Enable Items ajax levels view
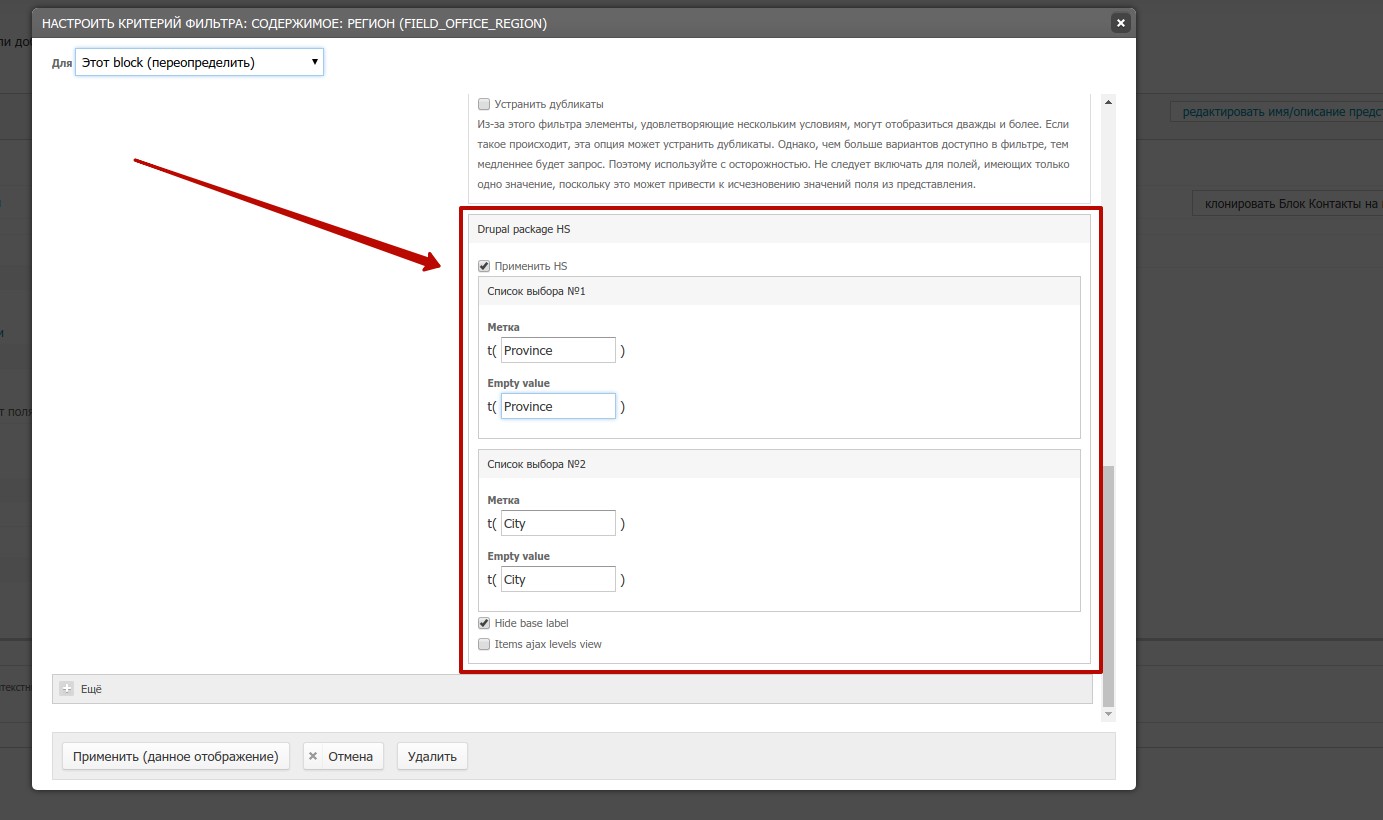Image resolution: width=1383 pixels, height=820 pixels. coord(484,644)
